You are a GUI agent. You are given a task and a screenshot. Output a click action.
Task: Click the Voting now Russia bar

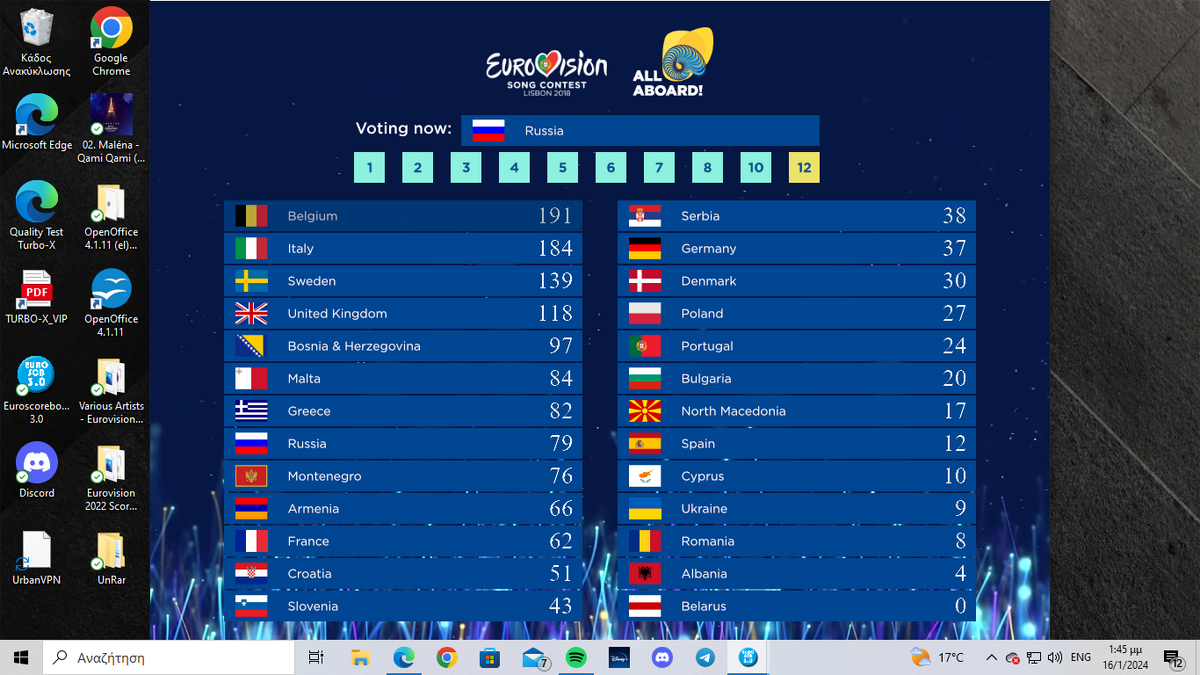coord(640,130)
